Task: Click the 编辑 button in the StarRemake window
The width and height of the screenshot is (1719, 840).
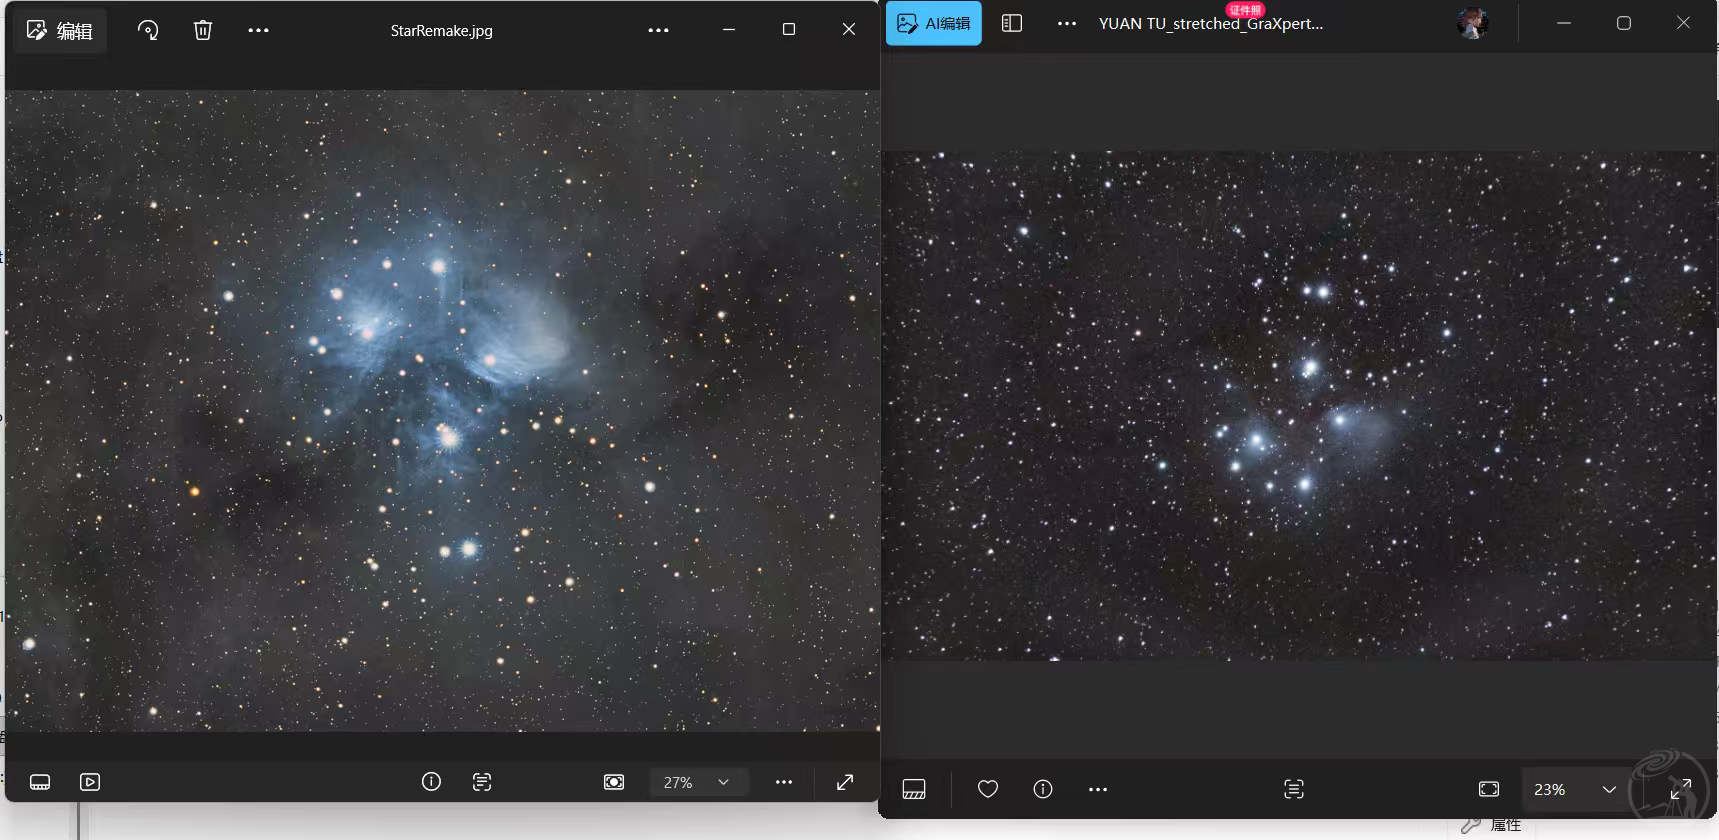Action: click(x=60, y=31)
